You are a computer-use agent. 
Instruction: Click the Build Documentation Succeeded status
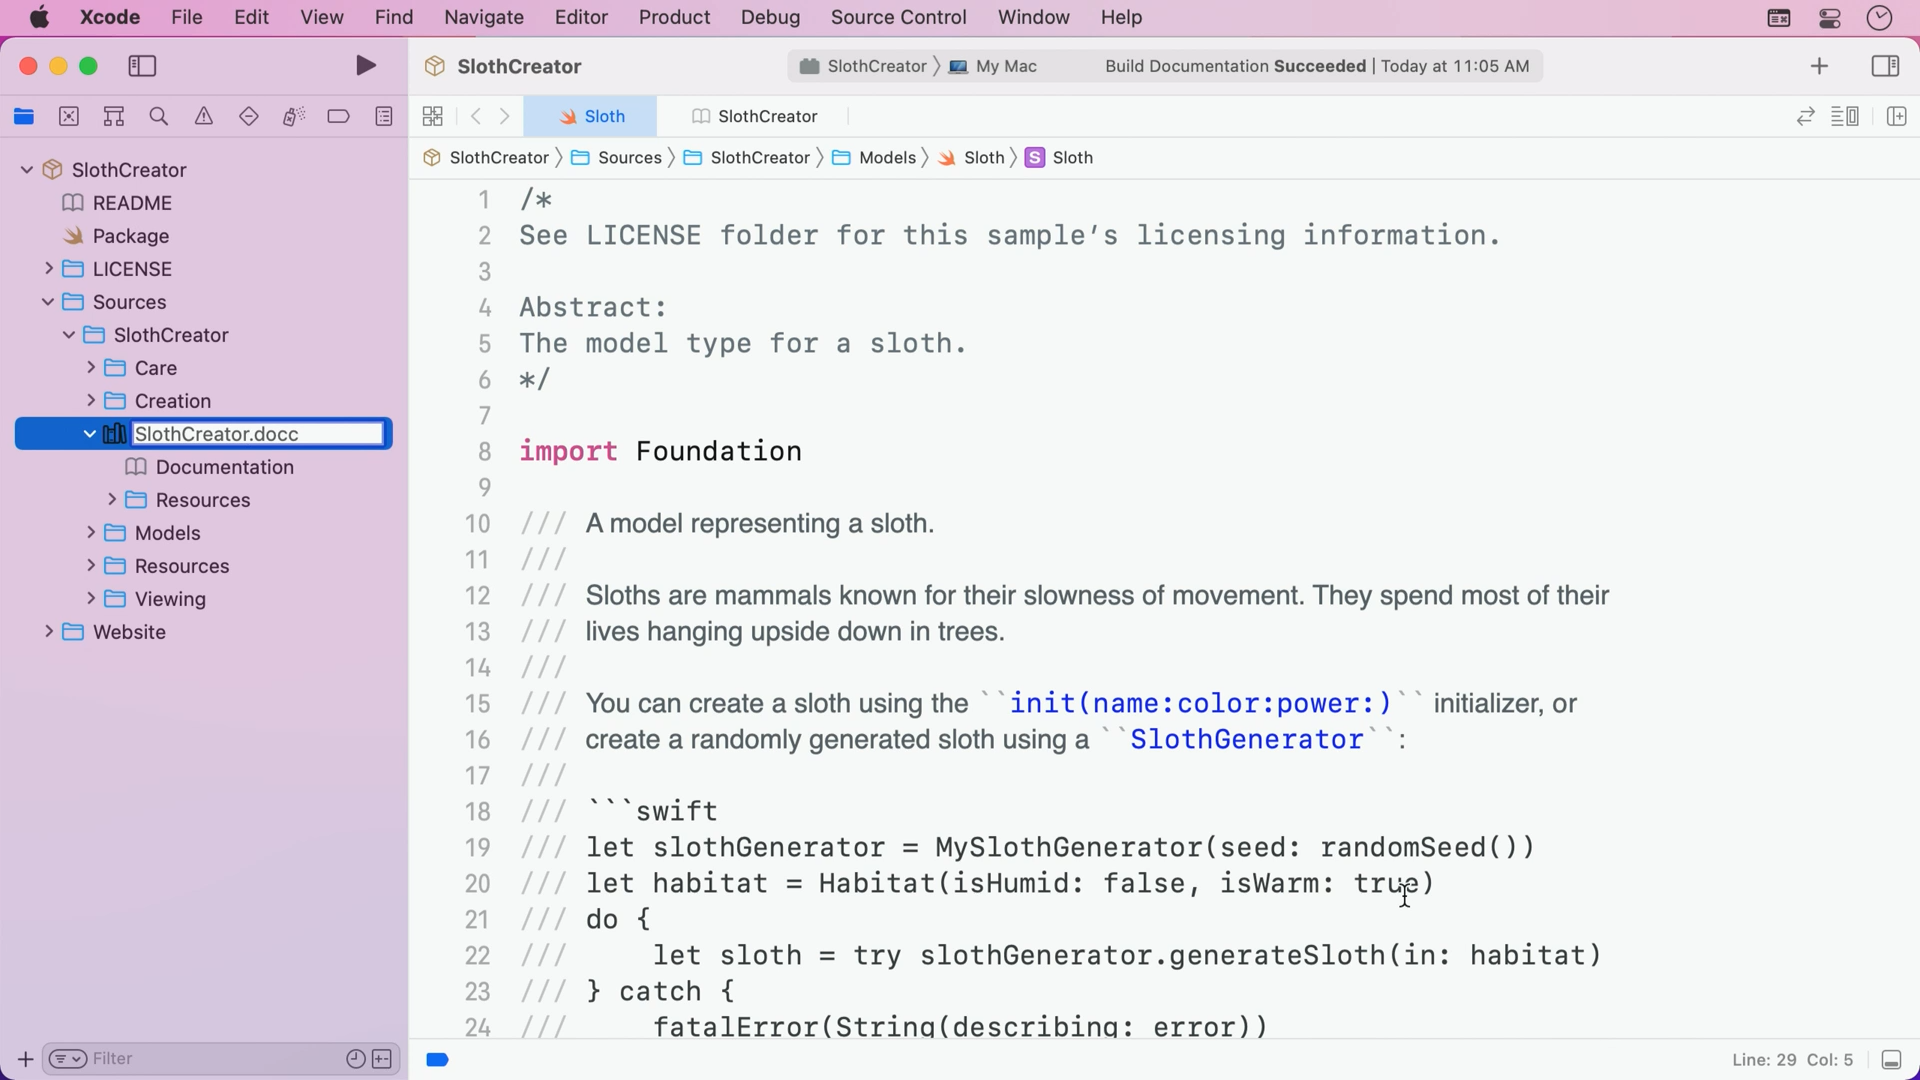coord(1317,66)
